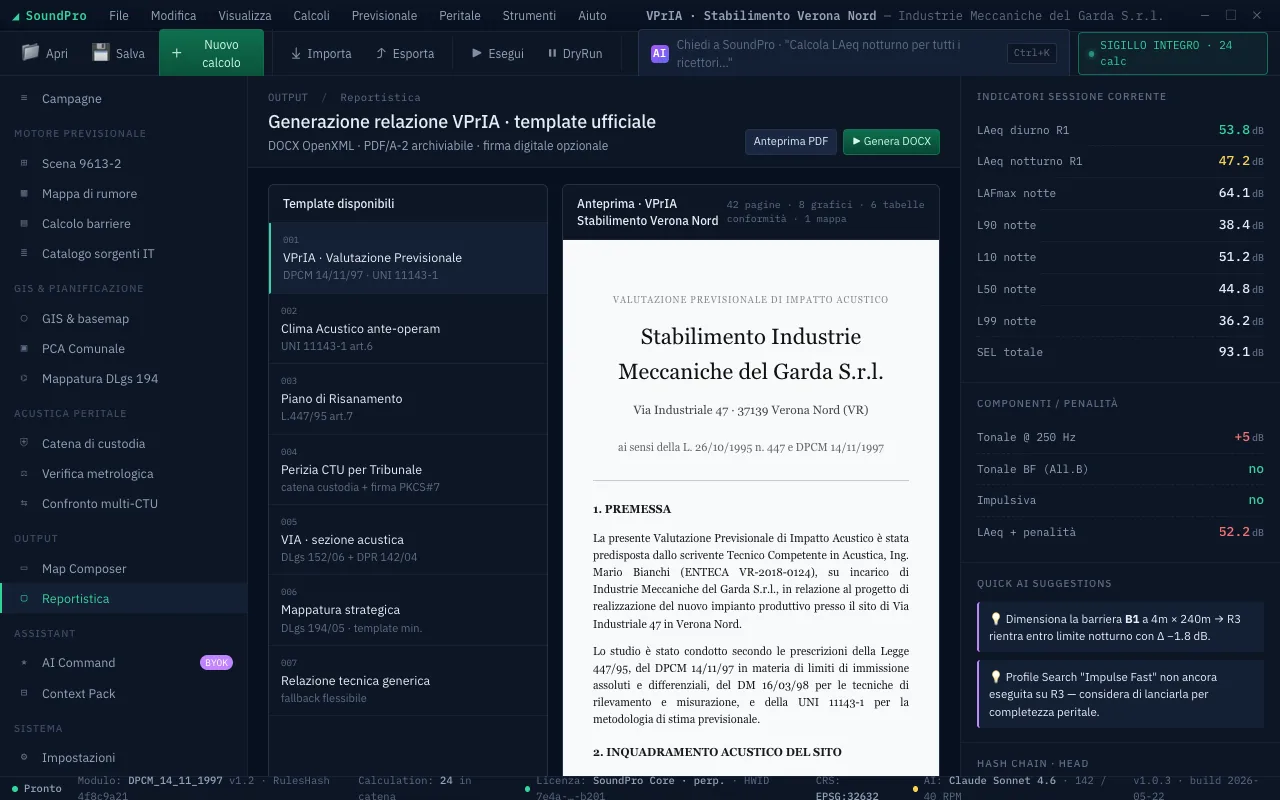This screenshot has width=1280, height=800.
Task: Click the Esporta upload arrow icon
Action: [x=381, y=53]
